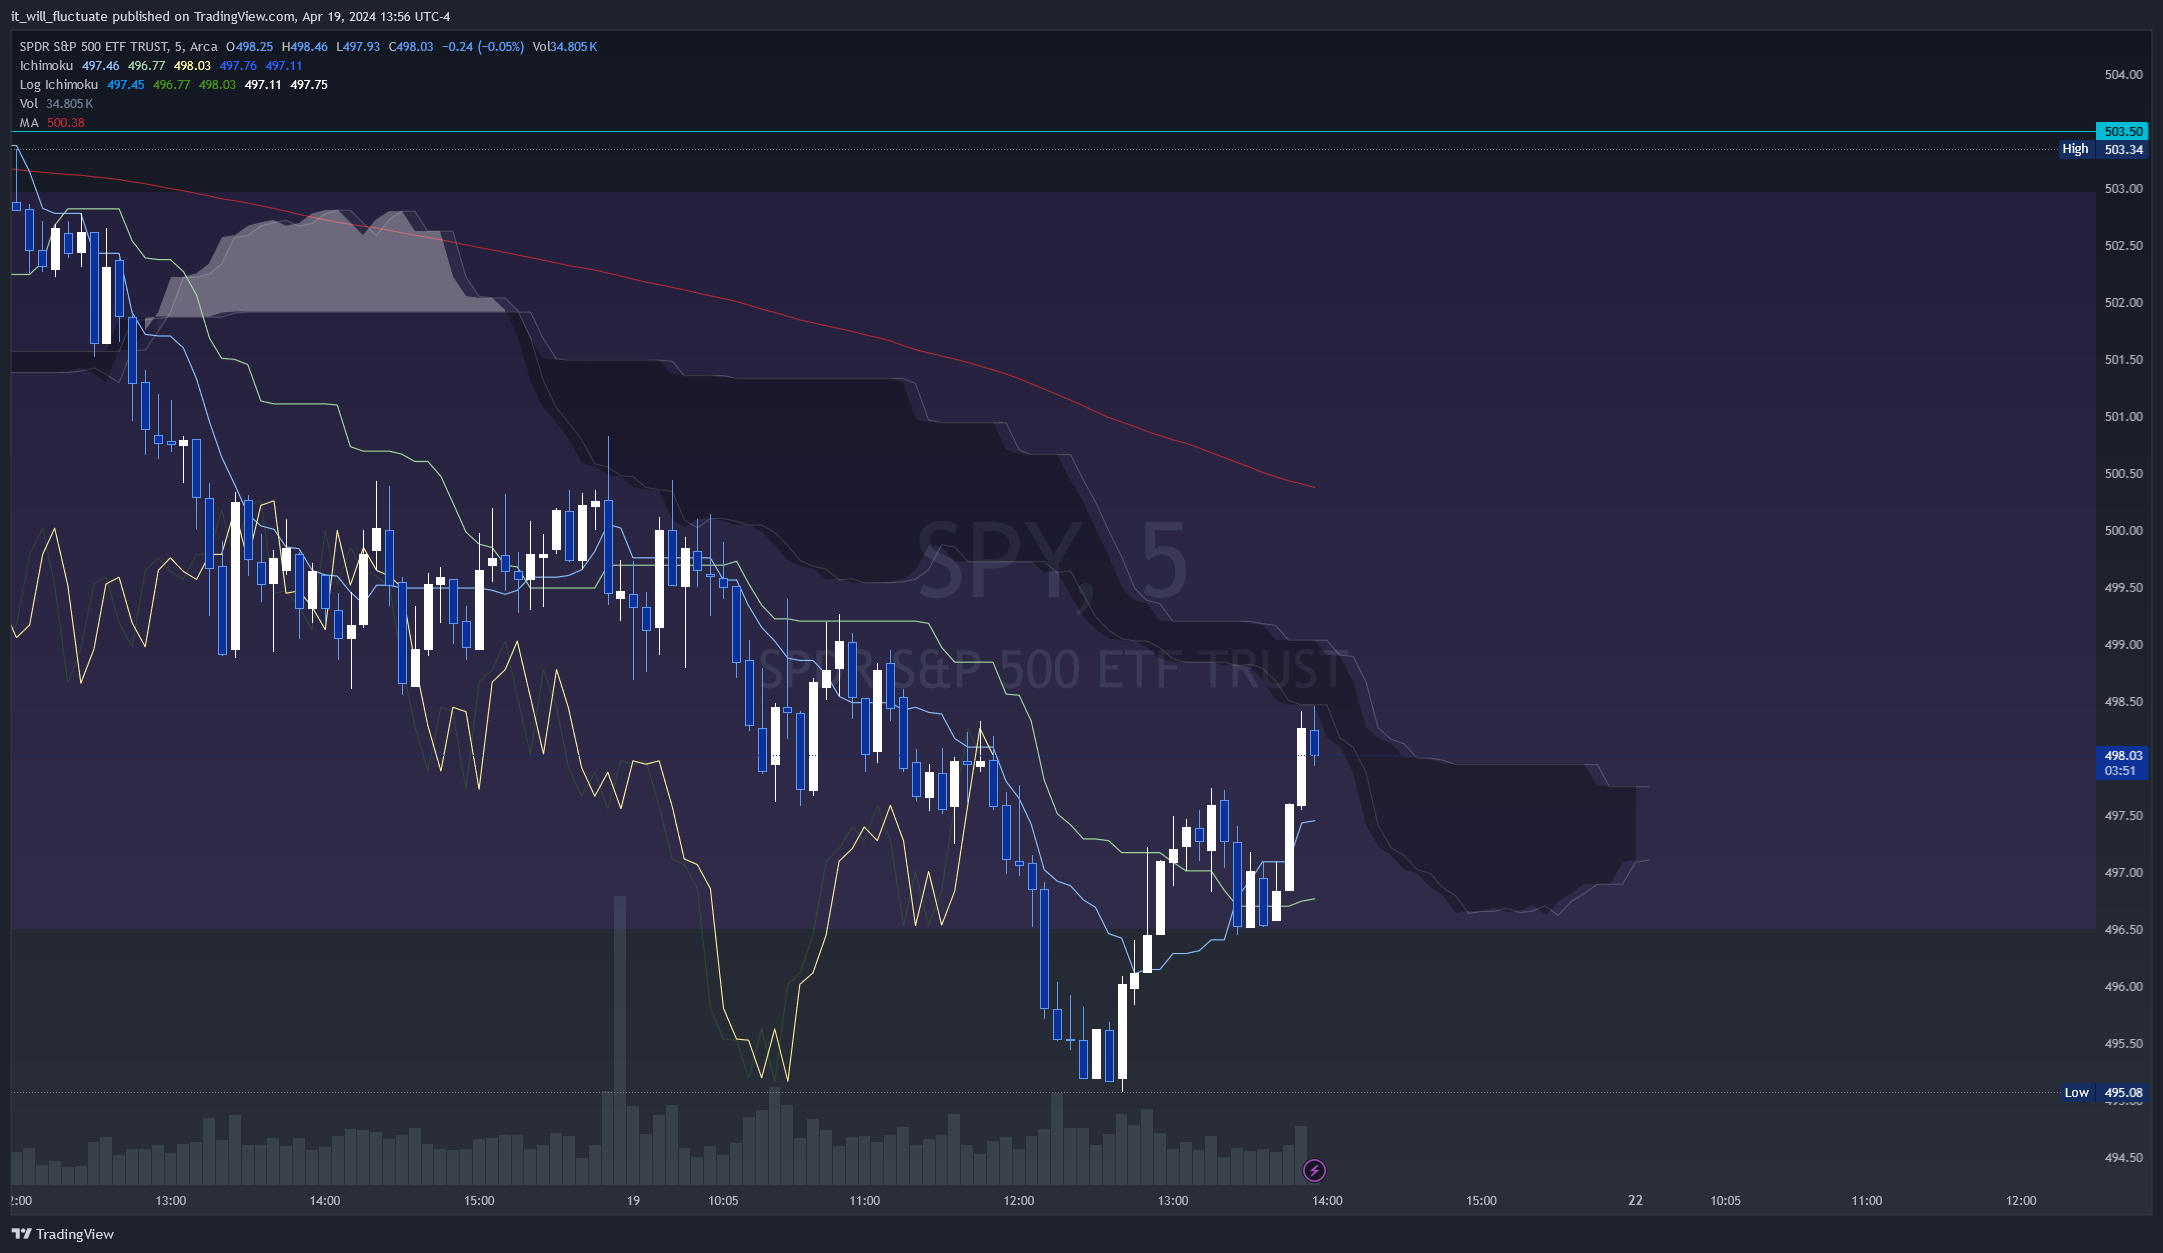Image resolution: width=2163 pixels, height=1253 pixels.
Task: Click the it_will_fluctuate published header text
Action: [x=230, y=17]
